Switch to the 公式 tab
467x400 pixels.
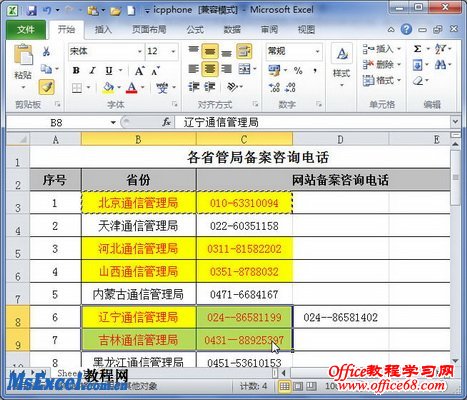pos(195,30)
